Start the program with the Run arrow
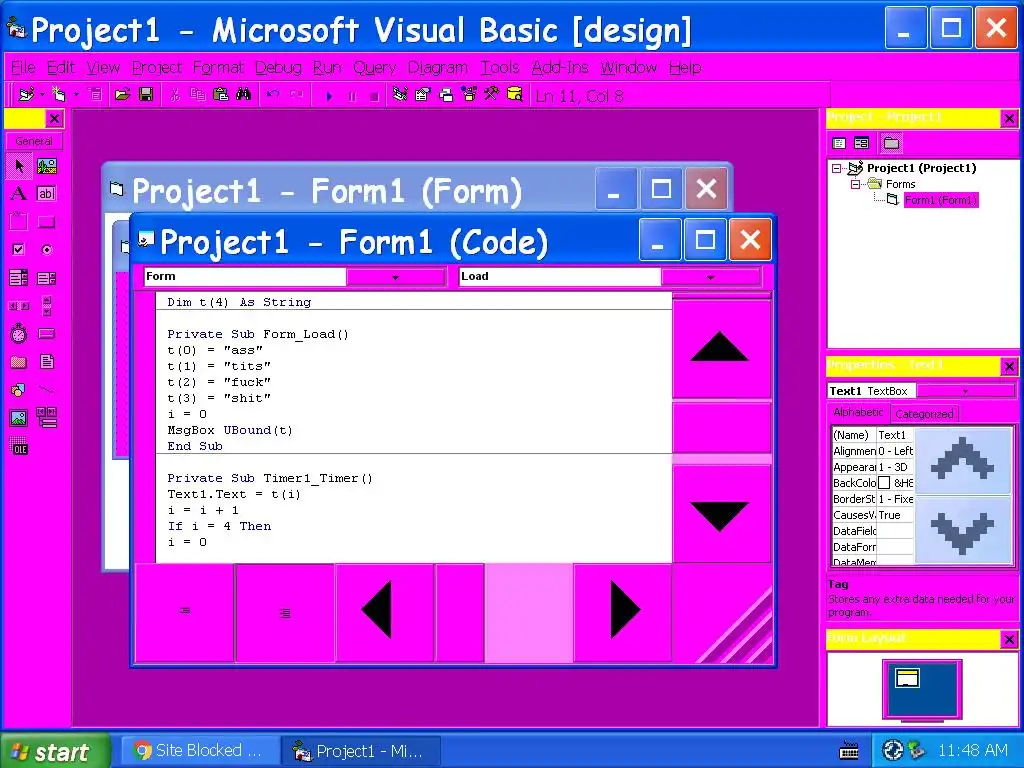1024x768 pixels. click(329, 96)
